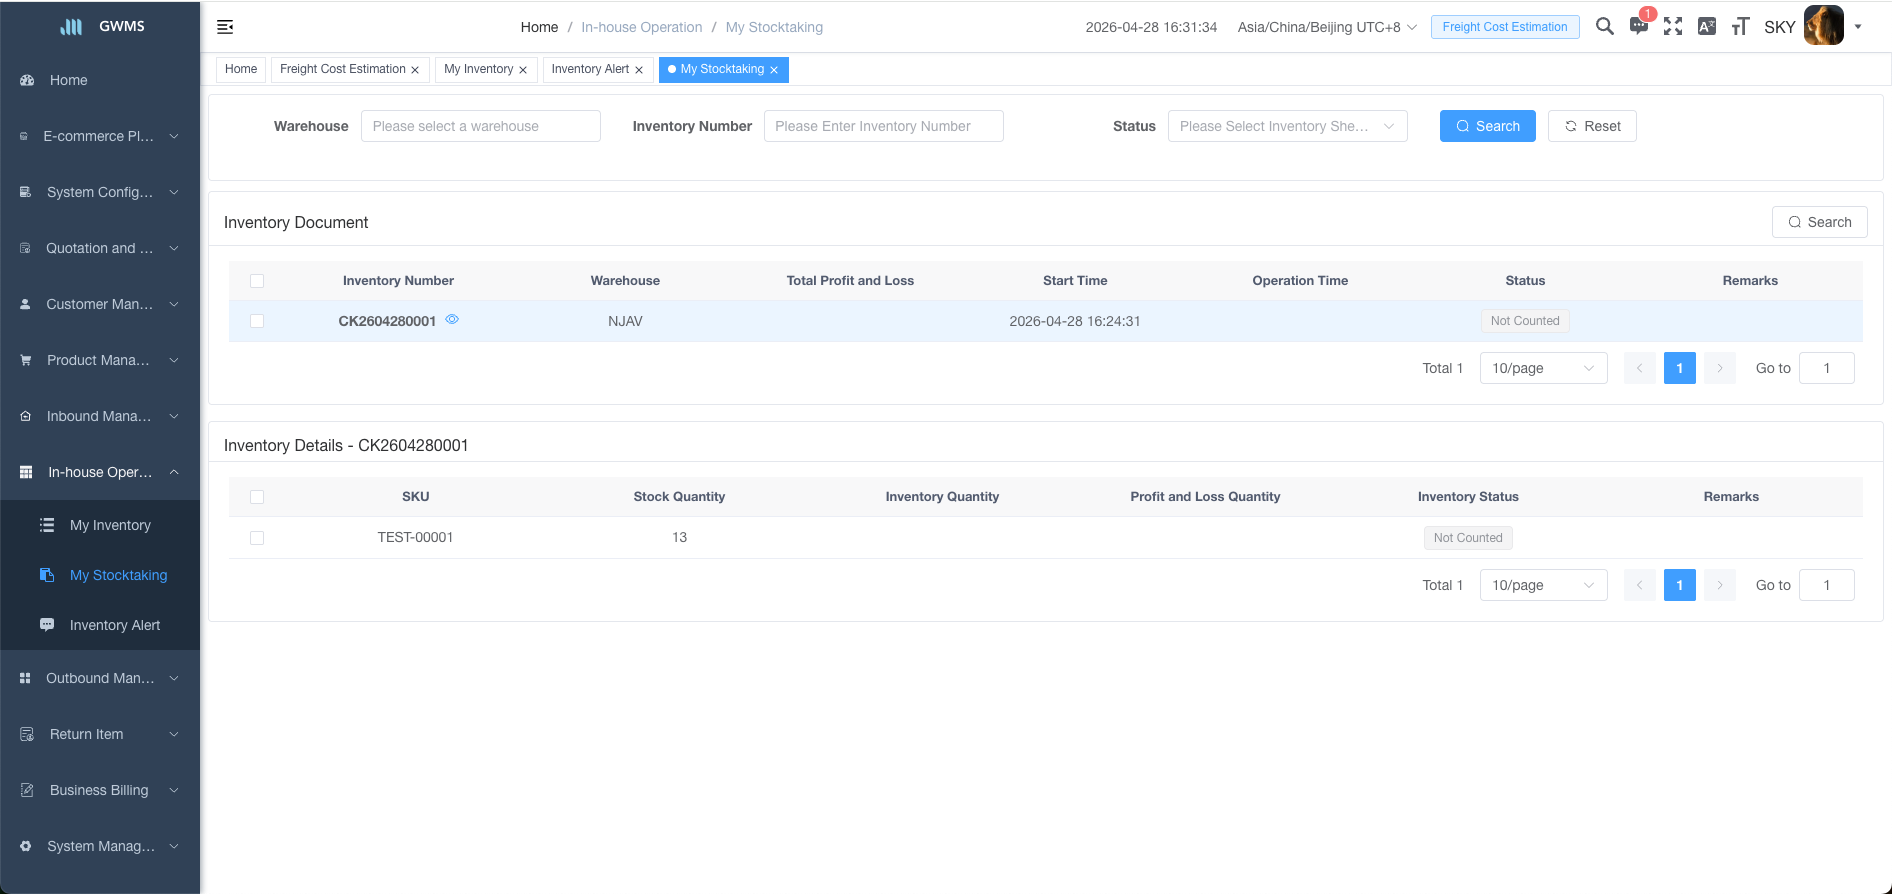The height and width of the screenshot is (894, 1892).
Task: Click the Inventory Alert chat icon
Action: [x=47, y=625]
